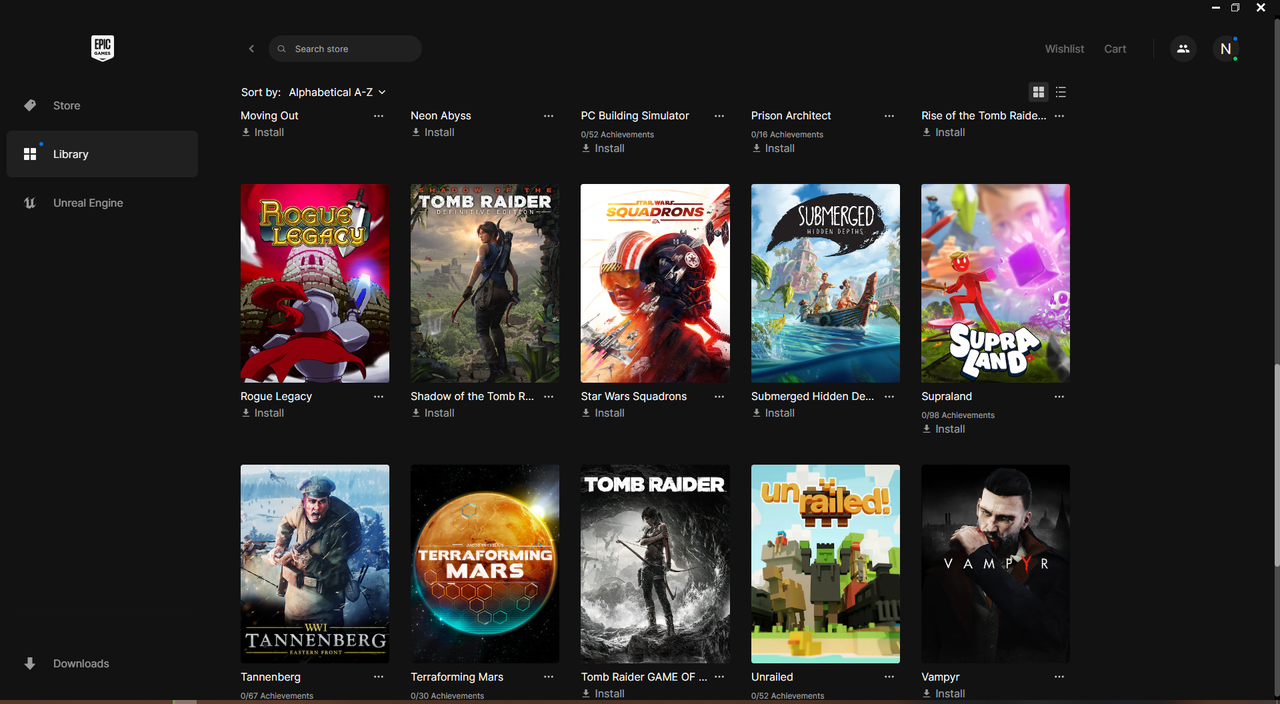Screen dimensions: 1280x704
Task: Open the Wishlist
Action: pos(1064,49)
